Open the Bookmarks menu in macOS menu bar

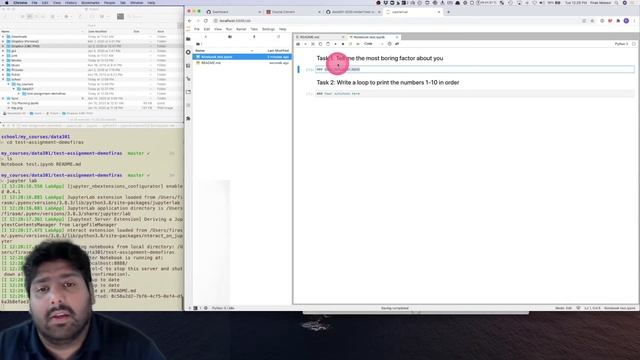tap(90, 2)
